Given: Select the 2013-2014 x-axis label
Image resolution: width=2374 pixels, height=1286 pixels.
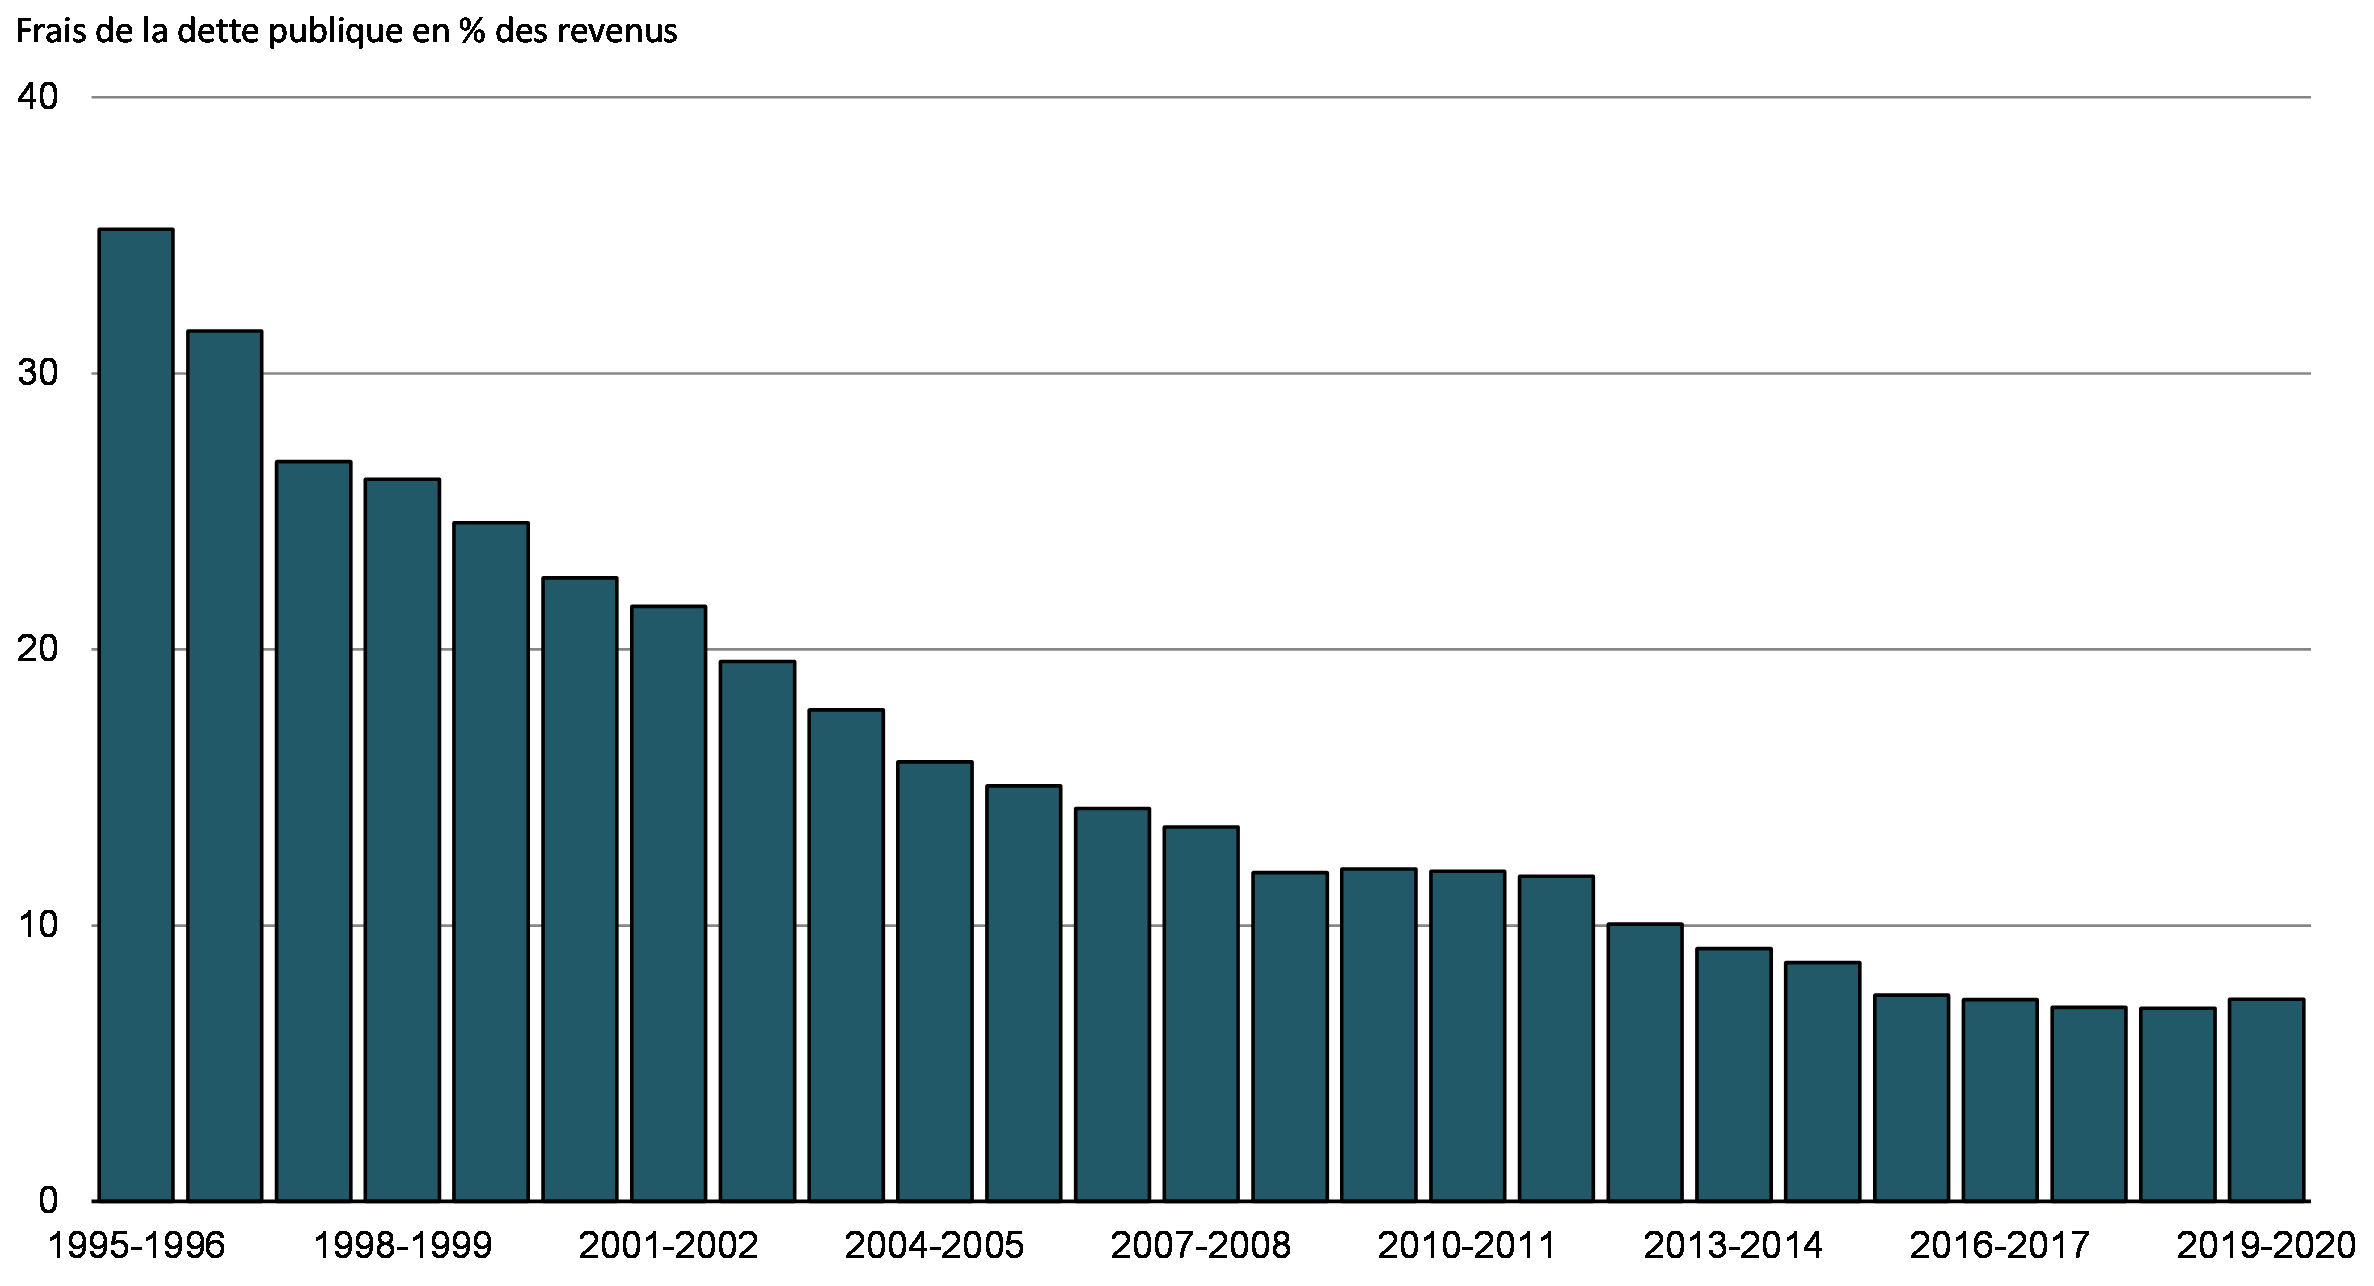Looking at the screenshot, I should coord(1733,1246).
